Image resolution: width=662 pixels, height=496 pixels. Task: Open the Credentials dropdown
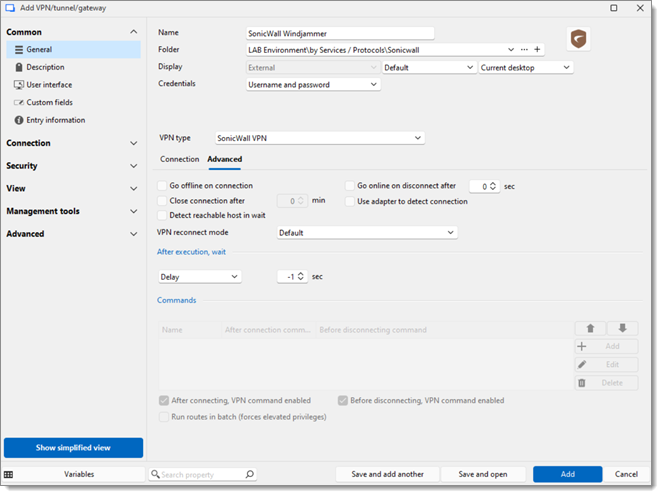tap(313, 84)
